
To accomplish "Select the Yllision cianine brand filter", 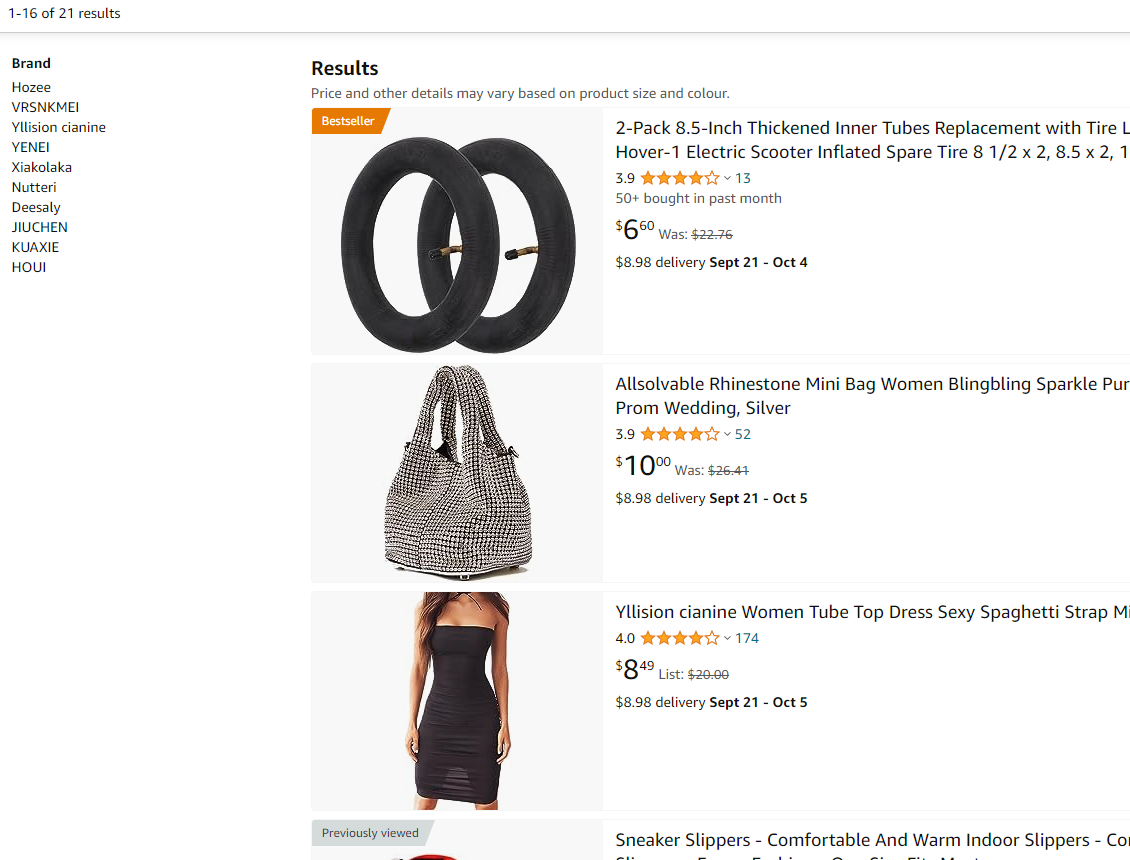I will tap(58, 127).
